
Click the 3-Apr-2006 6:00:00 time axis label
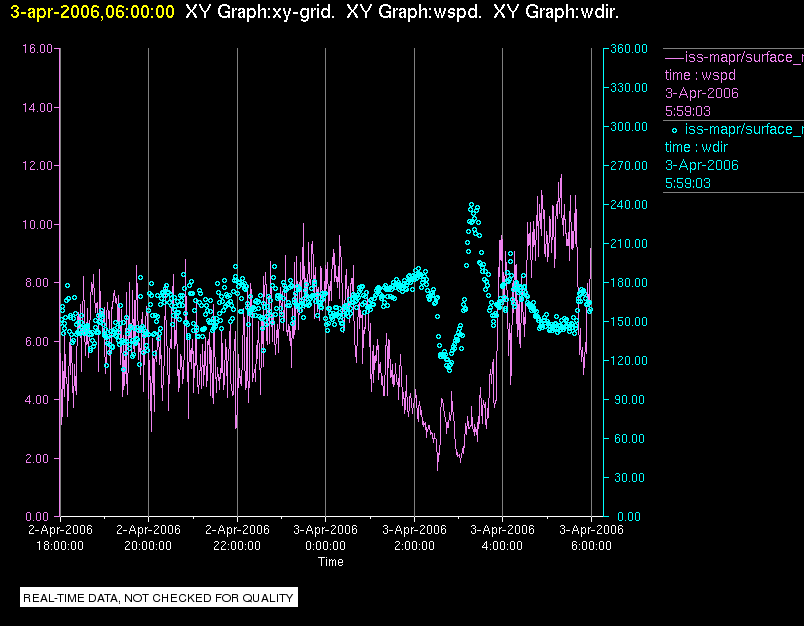(x=591, y=538)
